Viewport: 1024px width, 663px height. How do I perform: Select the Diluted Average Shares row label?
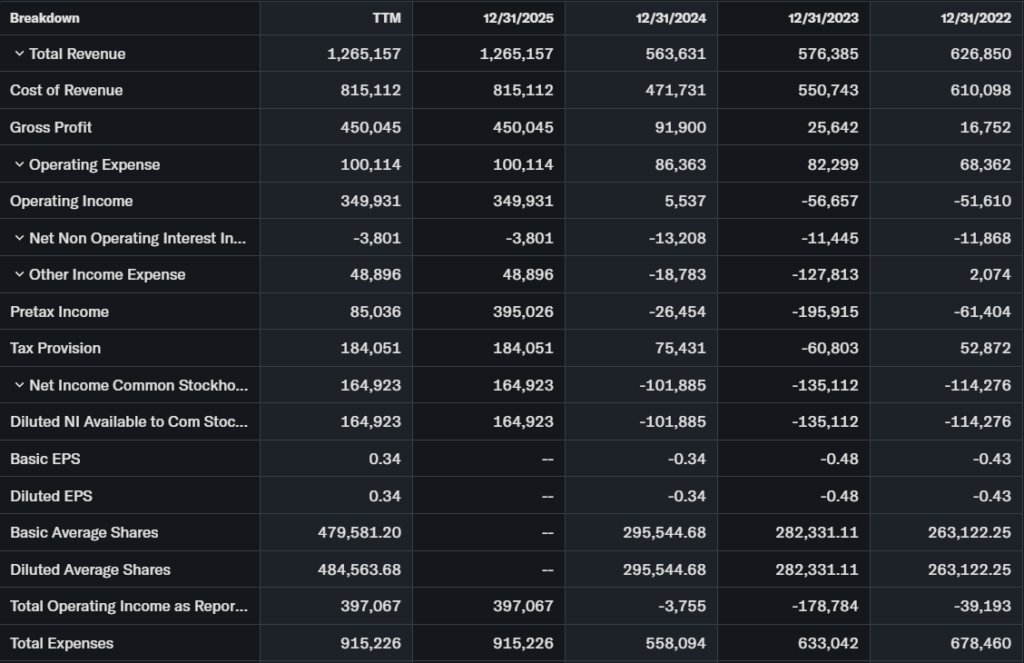click(x=90, y=570)
